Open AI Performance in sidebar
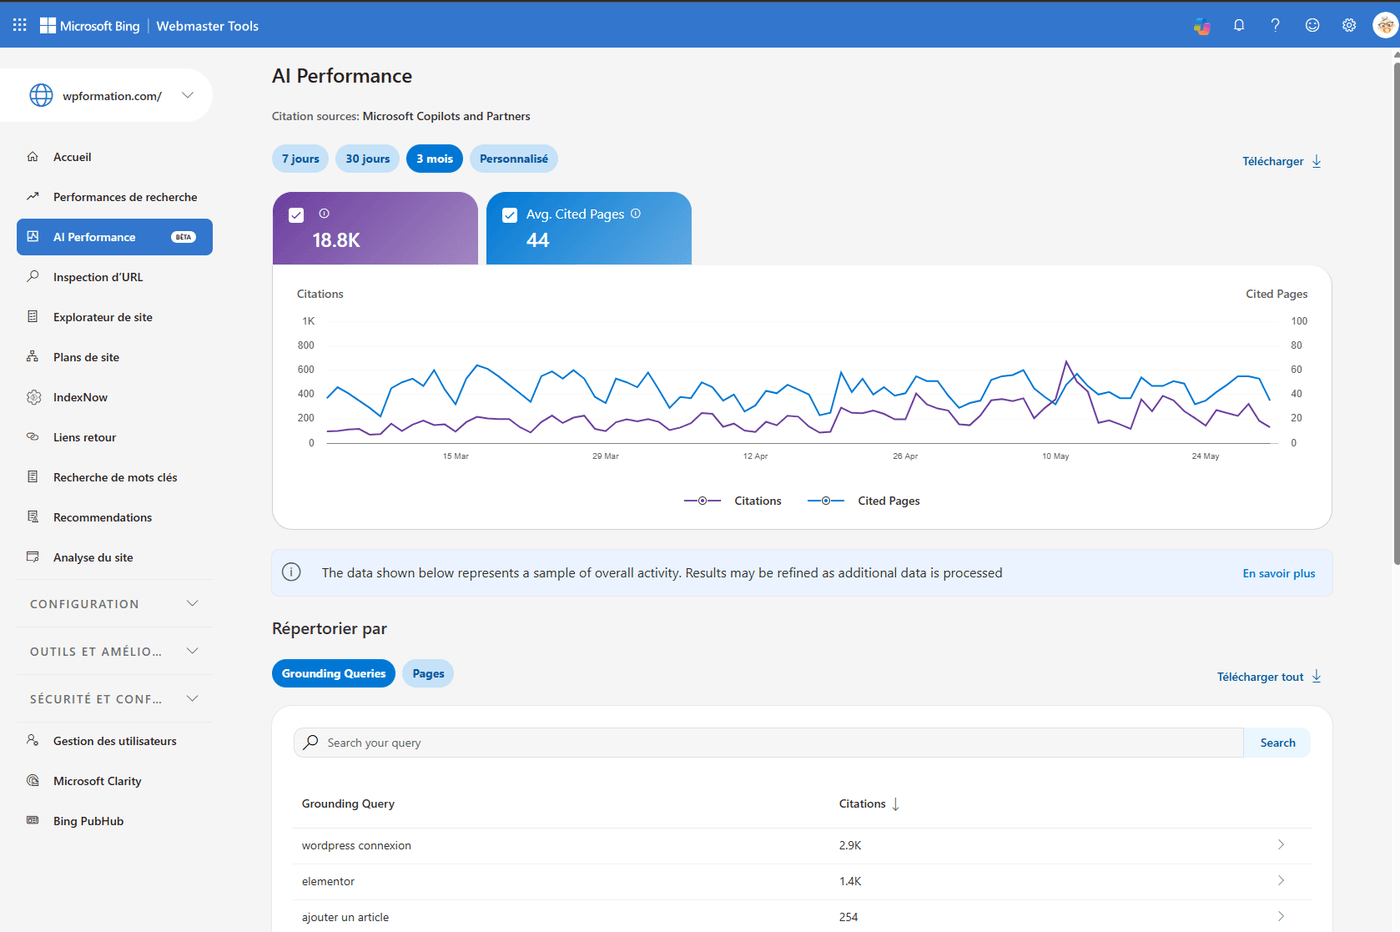 click(115, 237)
